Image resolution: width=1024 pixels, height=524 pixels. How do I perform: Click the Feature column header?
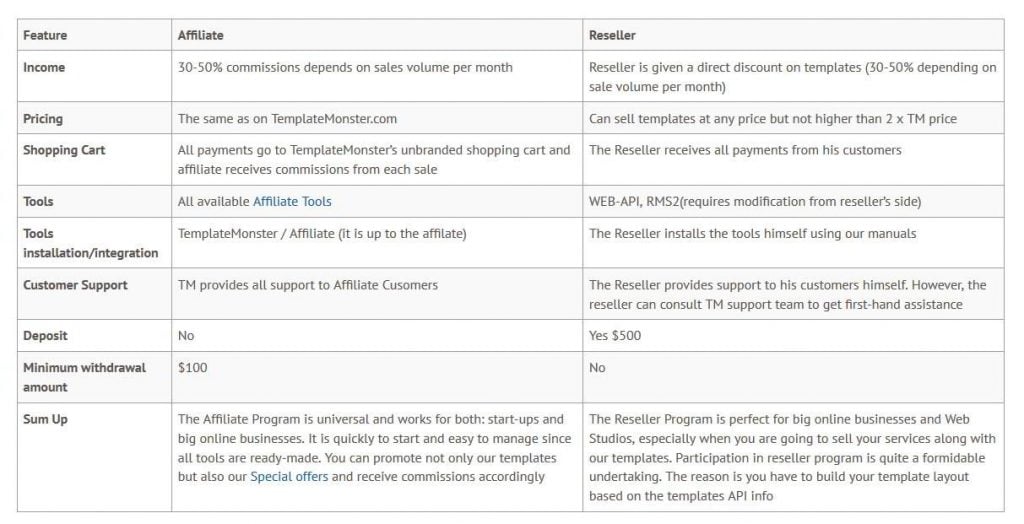coord(45,35)
